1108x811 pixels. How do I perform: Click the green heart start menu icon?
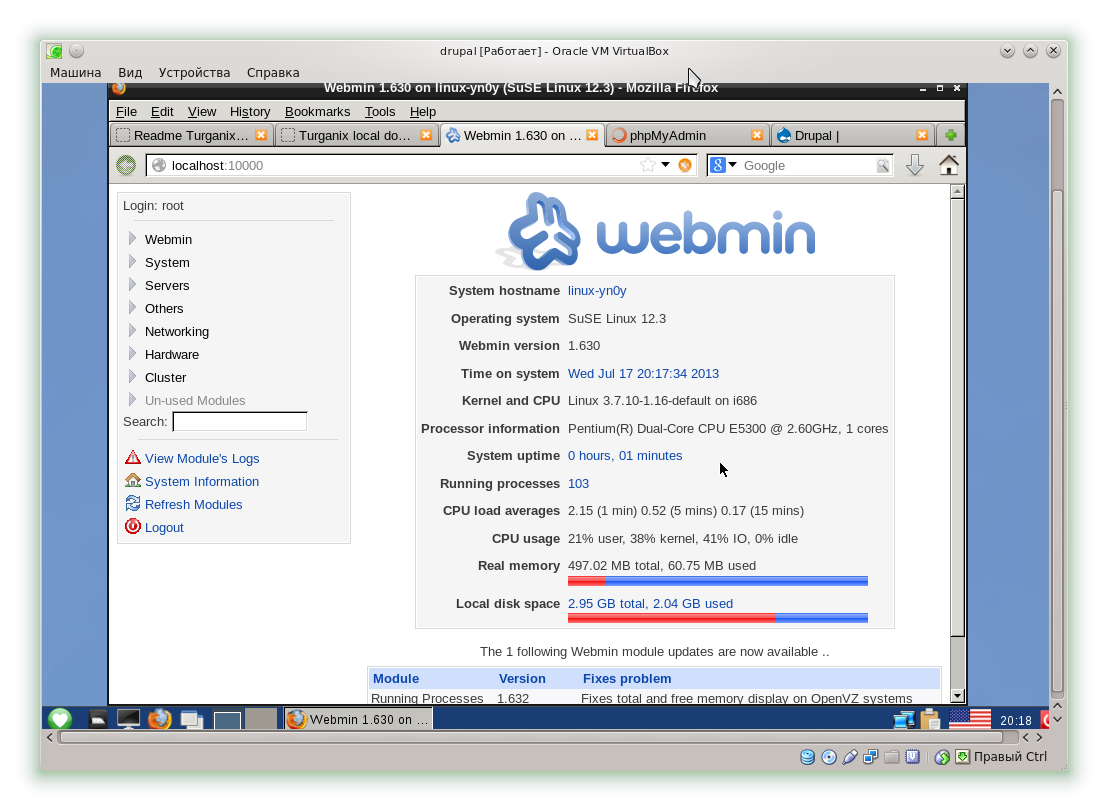pyautogui.click(x=60, y=719)
